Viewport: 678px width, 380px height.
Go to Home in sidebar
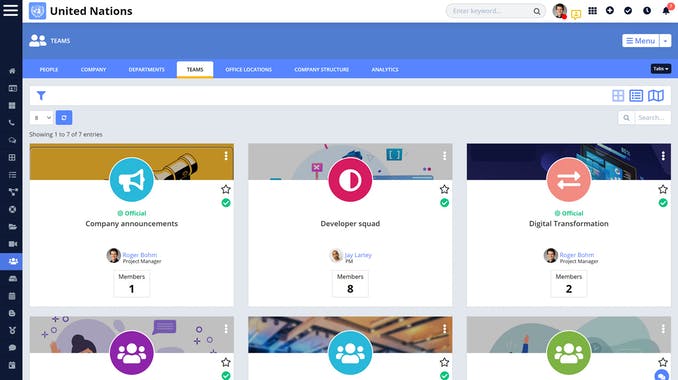(x=12, y=71)
